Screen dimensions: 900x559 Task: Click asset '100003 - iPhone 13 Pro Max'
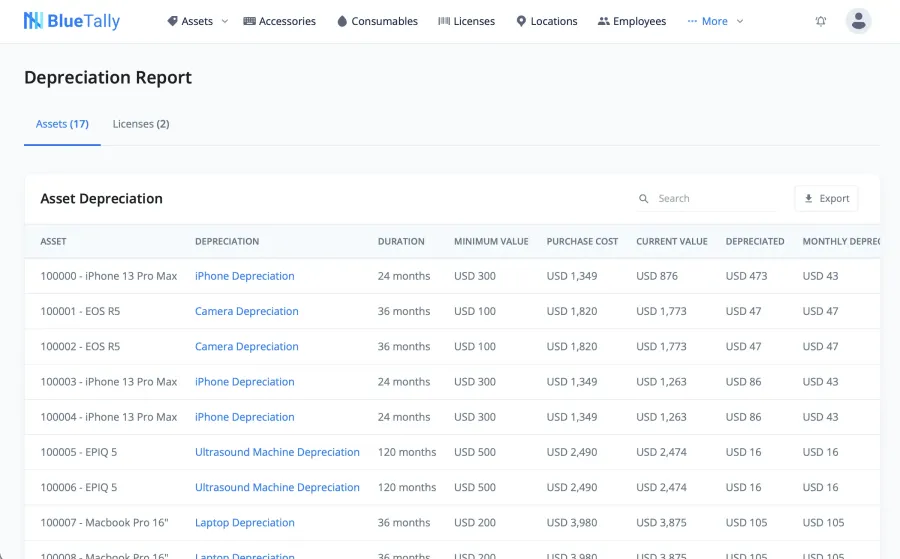(x=108, y=382)
